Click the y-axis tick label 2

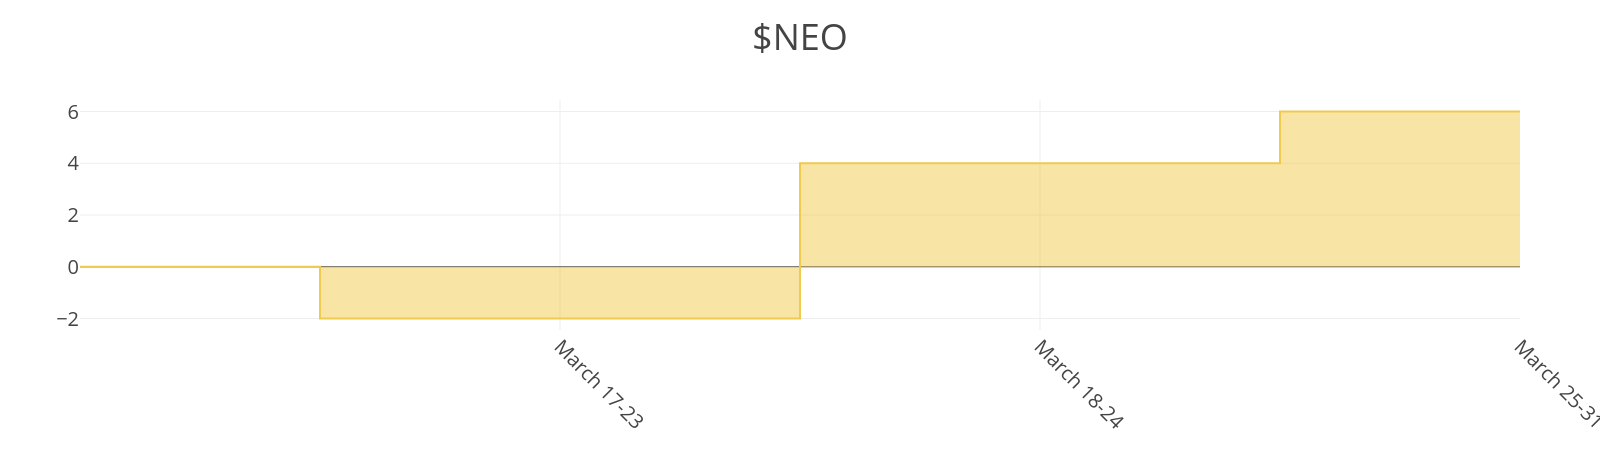pos(73,215)
